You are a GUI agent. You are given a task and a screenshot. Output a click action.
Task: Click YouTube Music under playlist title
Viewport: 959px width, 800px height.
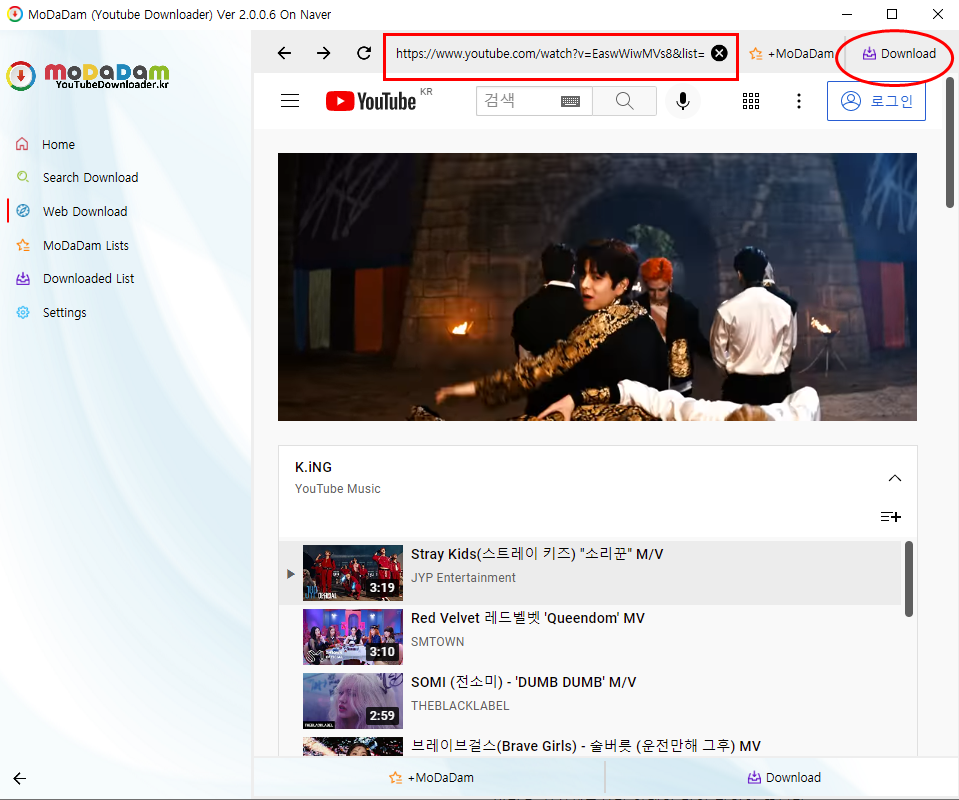coord(338,489)
